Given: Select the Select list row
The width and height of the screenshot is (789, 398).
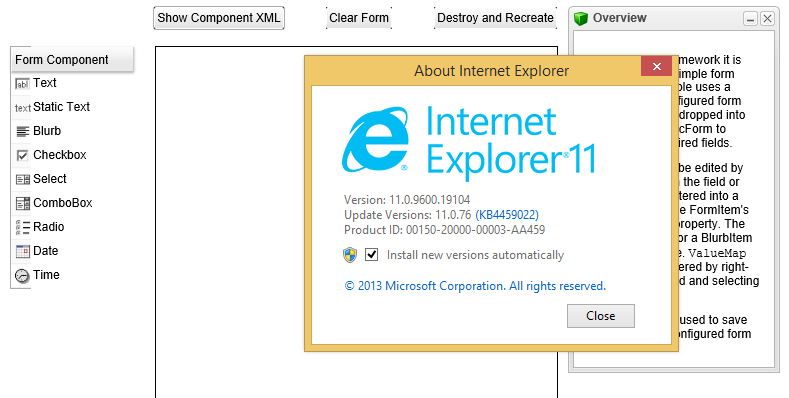Looking at the screenshot, I should (x=72, y=179).
